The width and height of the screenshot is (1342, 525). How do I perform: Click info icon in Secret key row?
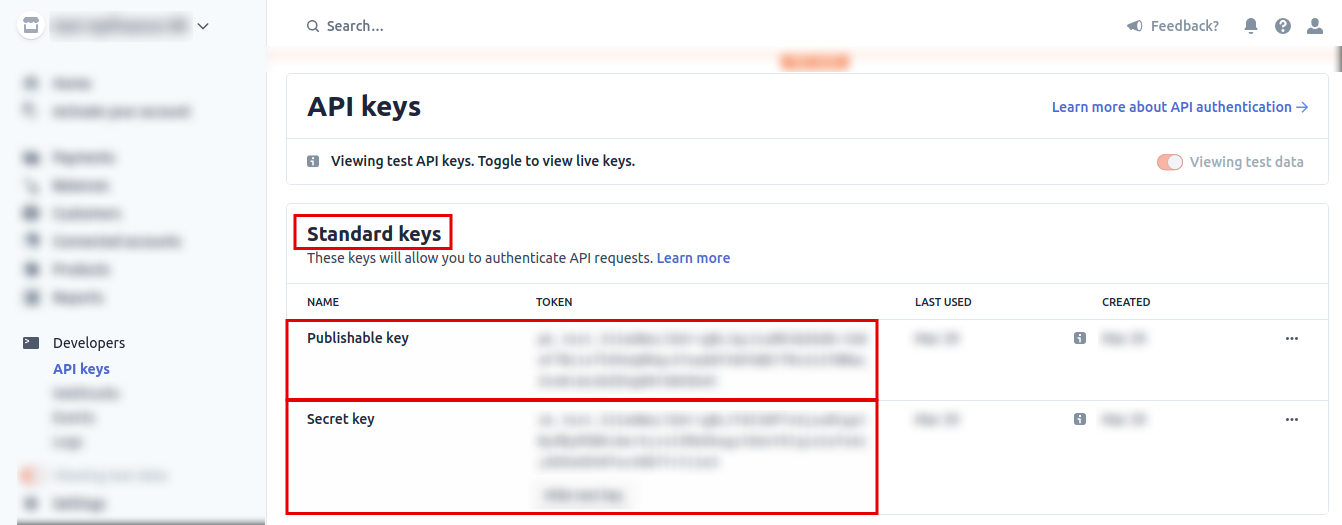[1080, 420]
